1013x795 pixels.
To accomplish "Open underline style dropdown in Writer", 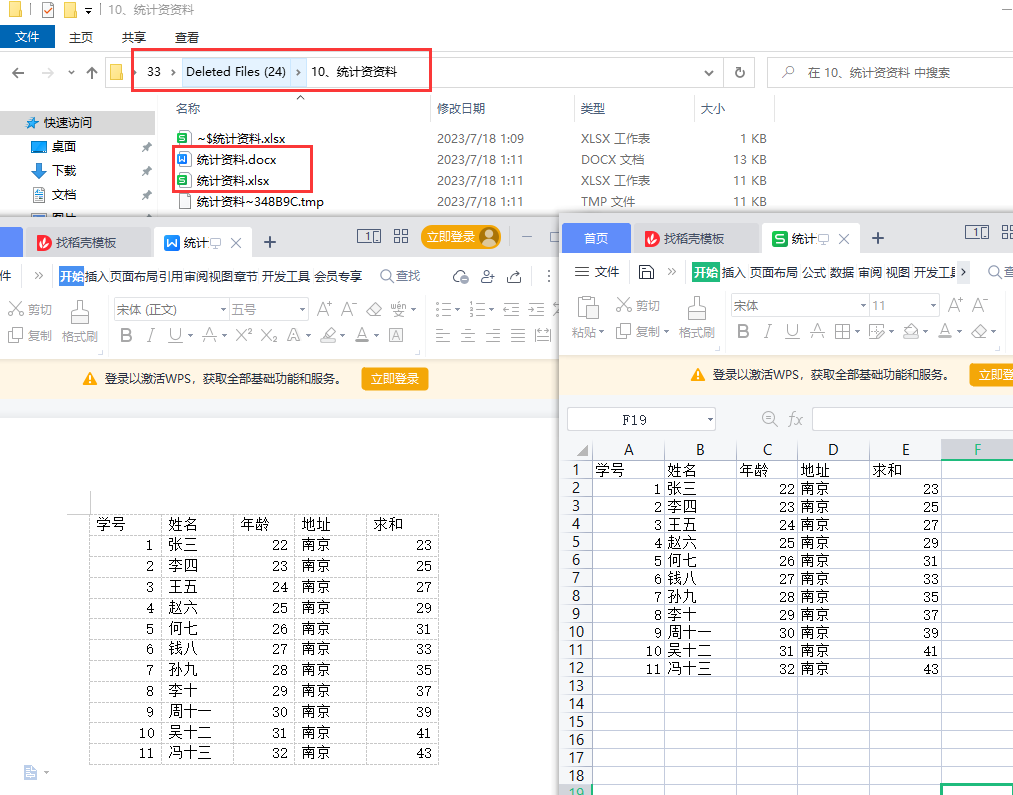I will coord(191,335).
